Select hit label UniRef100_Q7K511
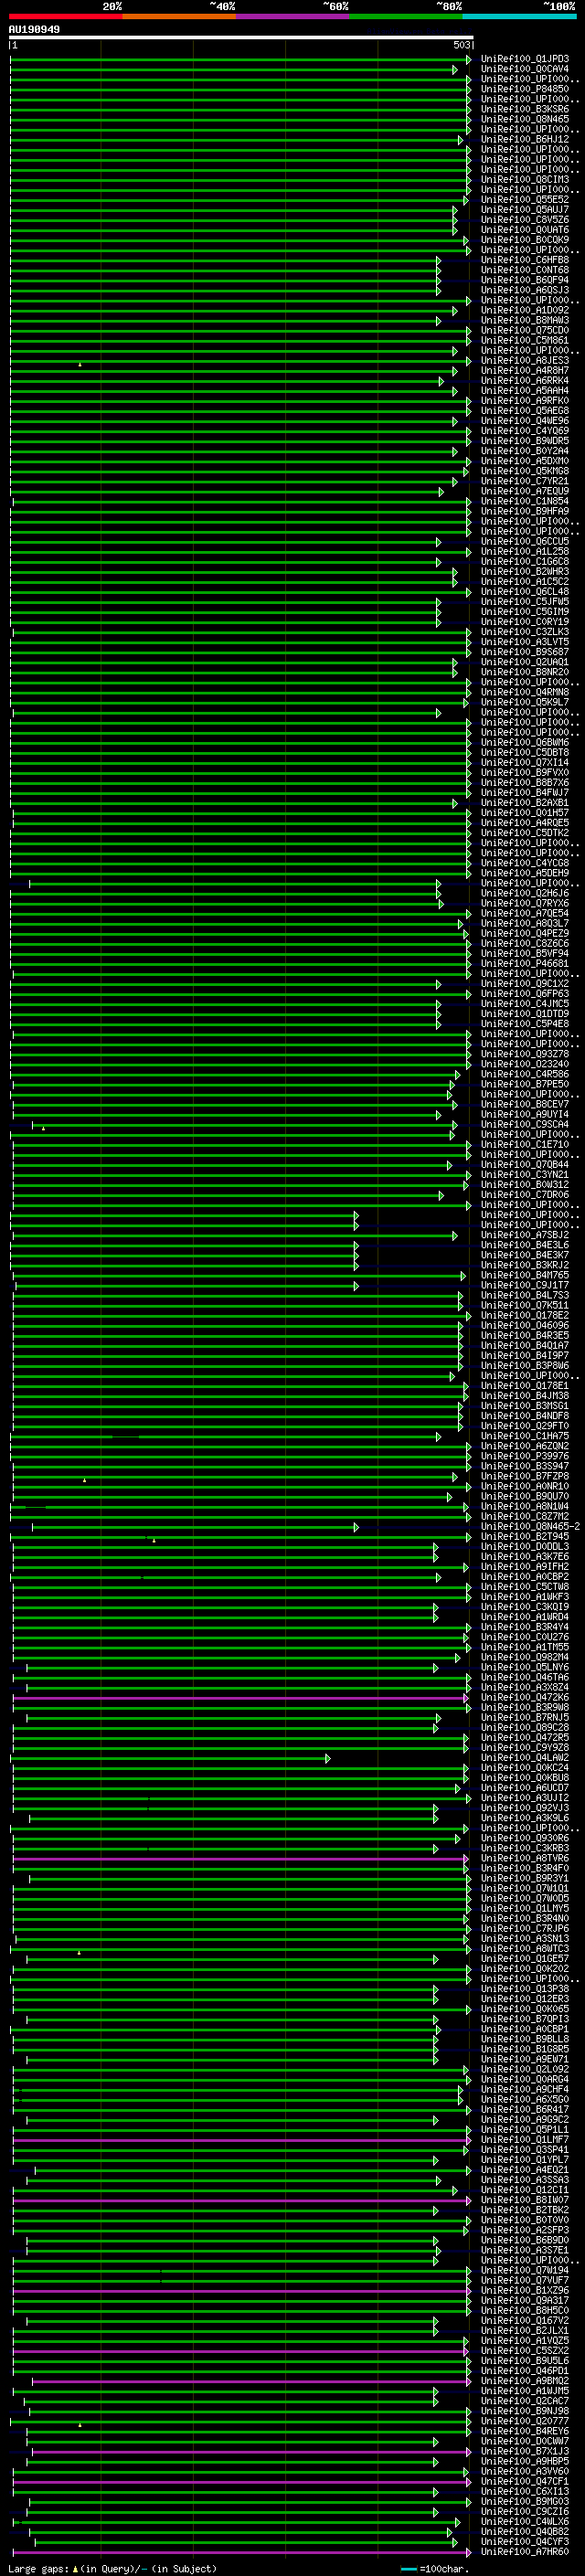Screen dimensions: 585x2576 coord(525,1306)
